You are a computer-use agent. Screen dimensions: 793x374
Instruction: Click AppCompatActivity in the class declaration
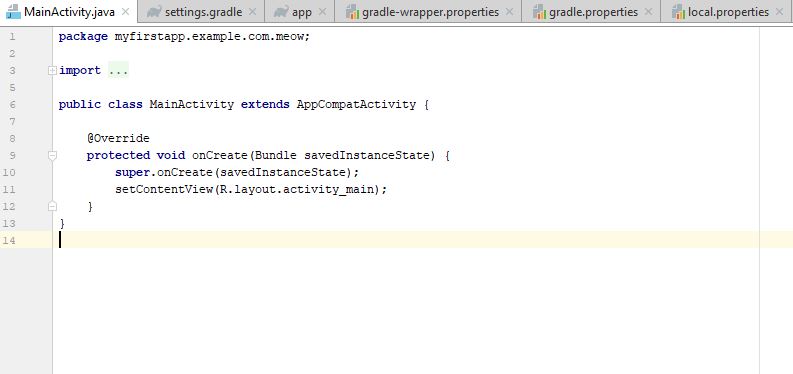coord(356,104)
